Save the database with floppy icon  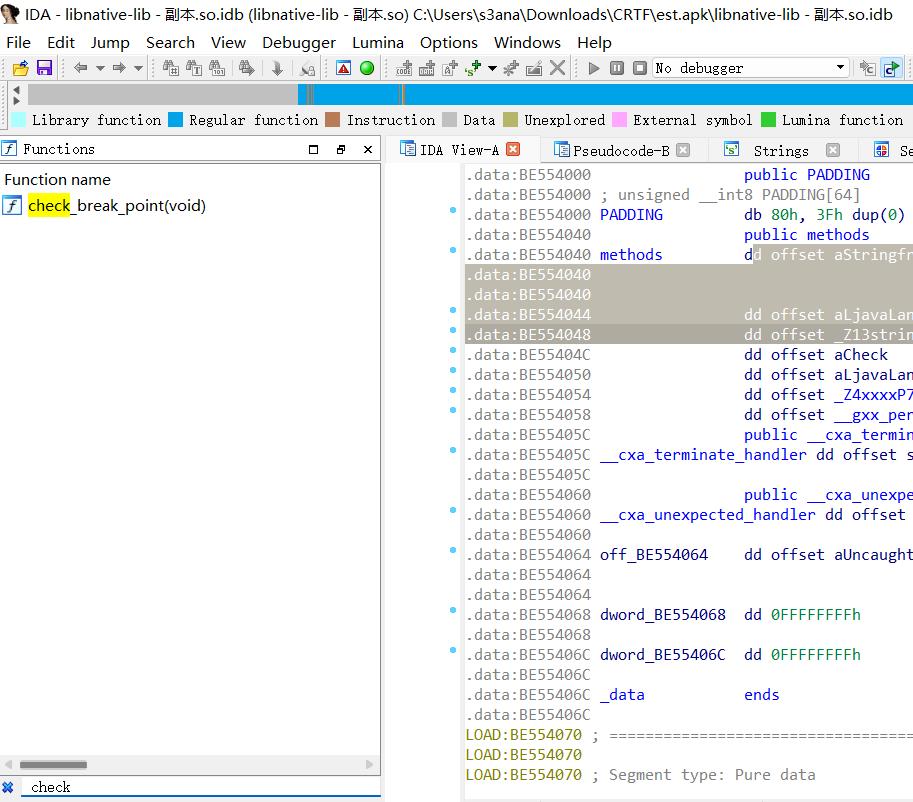(44, 68)
